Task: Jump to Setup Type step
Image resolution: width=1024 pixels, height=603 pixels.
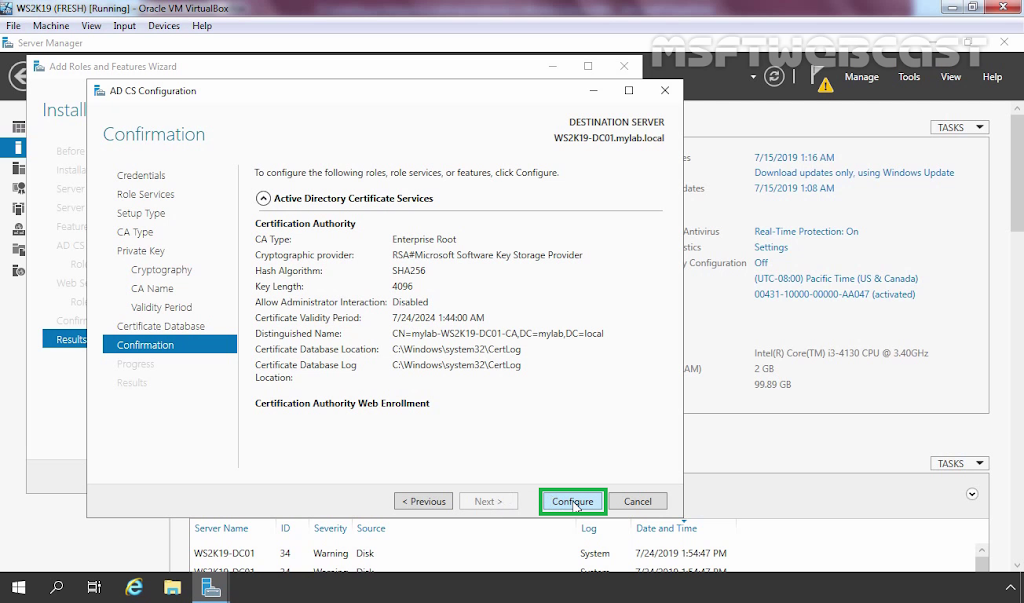Action: pyautogui.click(x=141, y=213)
